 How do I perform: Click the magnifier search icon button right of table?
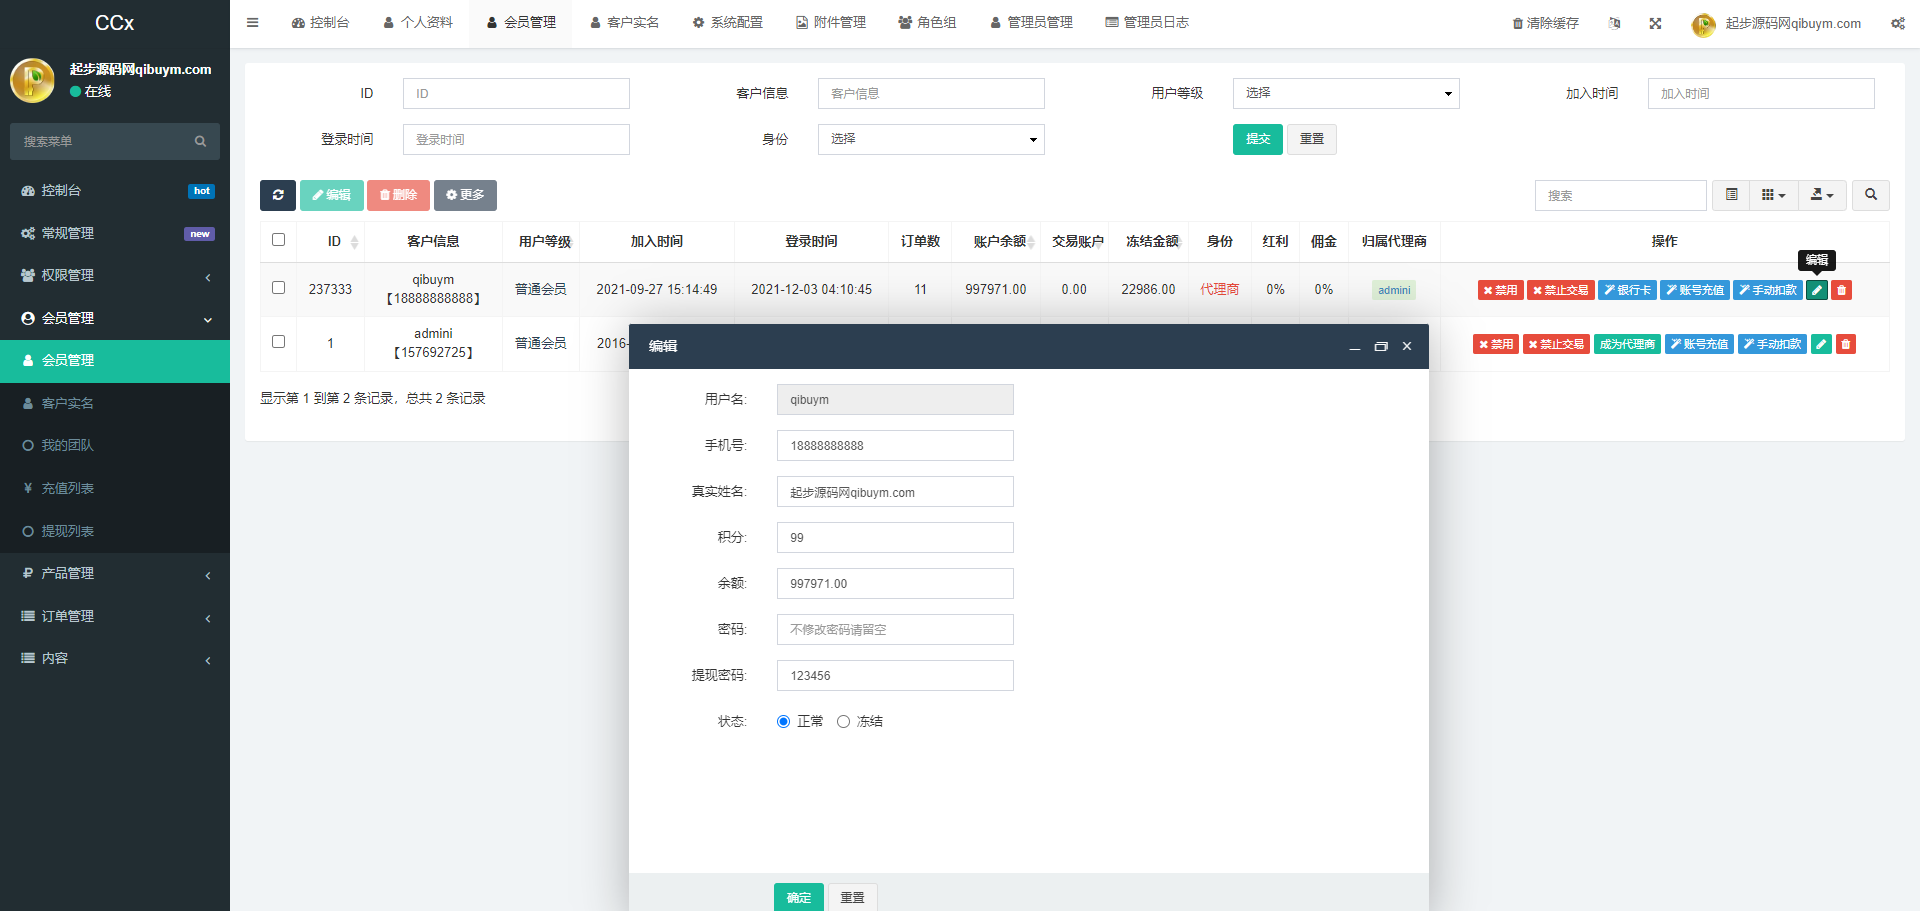(1870, 195)
